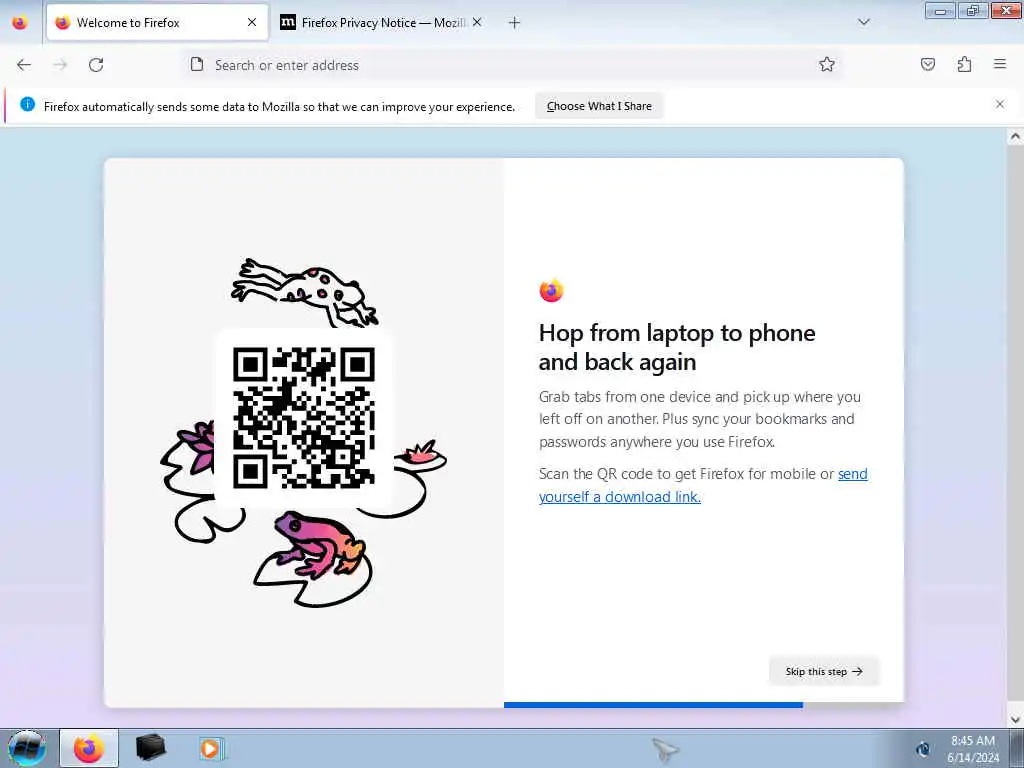1024x768 pixels.
Task: Open the Firefox hamburger application menu
Action: pos(1000,64)
